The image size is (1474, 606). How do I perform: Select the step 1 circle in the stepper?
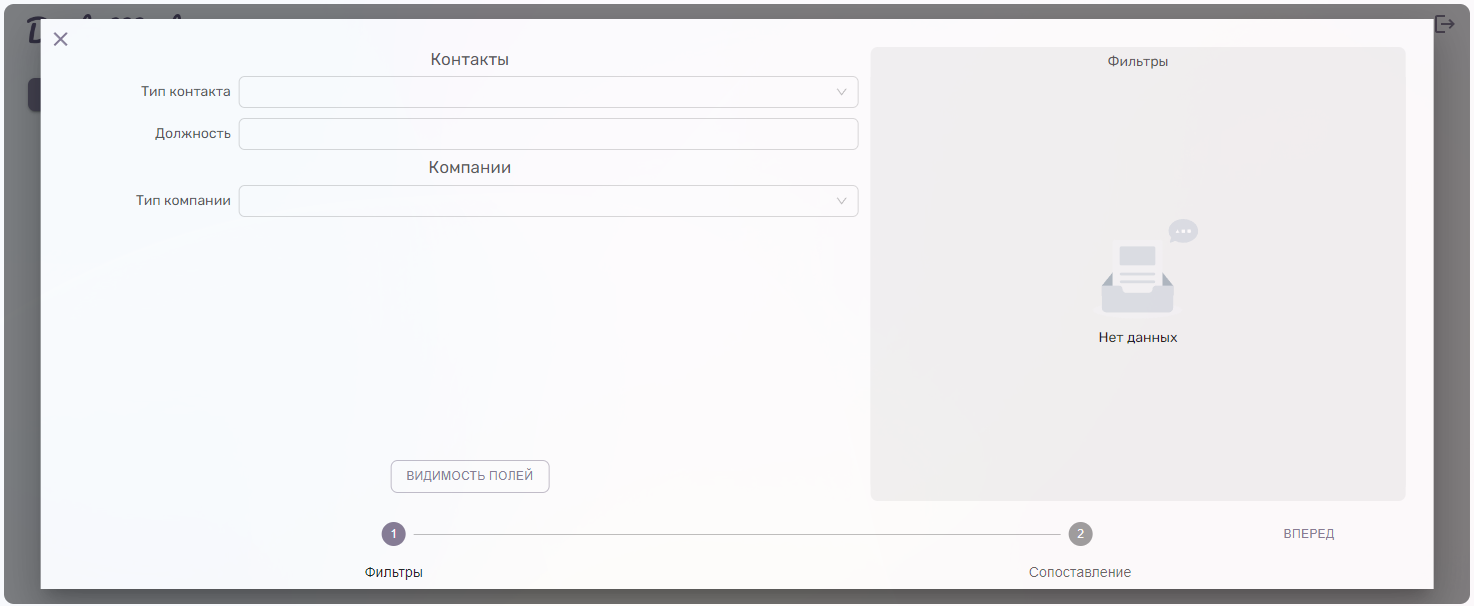coord(393,534)
